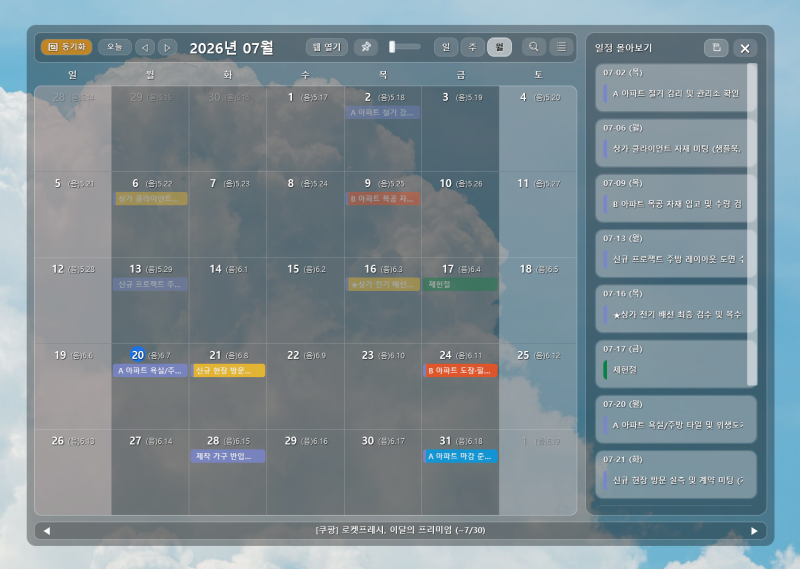The image size is (800, 569).
Task: Toggle the pin icon in toolbar
Action: coord(366,47)
